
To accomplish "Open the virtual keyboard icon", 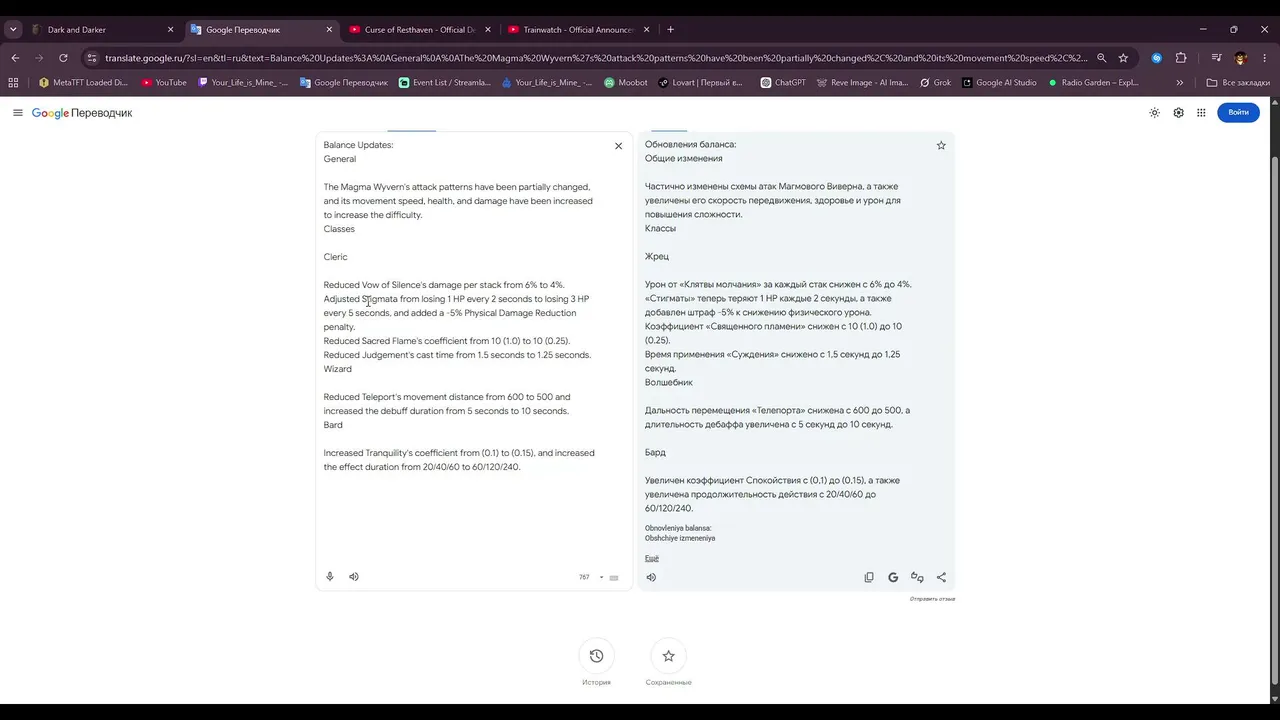I will (614, 578).
